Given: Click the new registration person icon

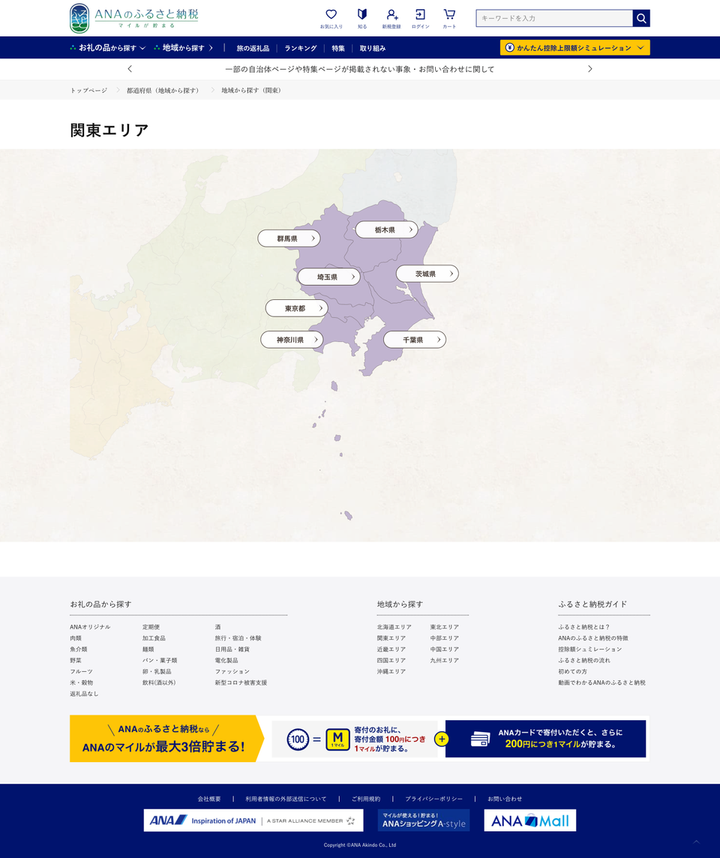Looking at the screenshot, I should click(391, 18).
